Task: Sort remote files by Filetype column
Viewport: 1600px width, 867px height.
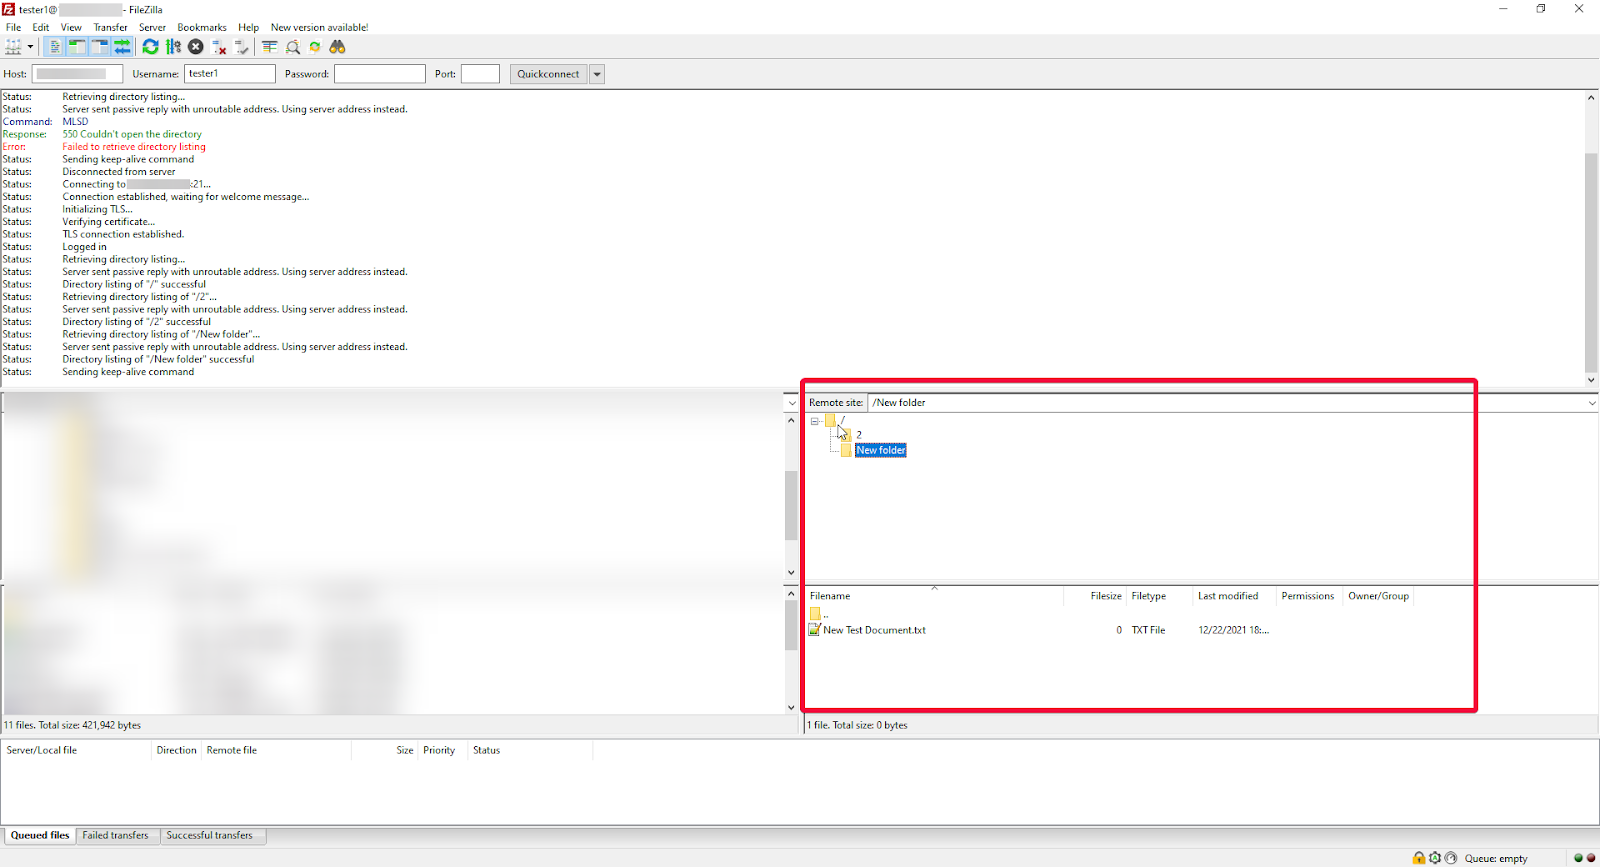Action: [x=1160, y=596]
